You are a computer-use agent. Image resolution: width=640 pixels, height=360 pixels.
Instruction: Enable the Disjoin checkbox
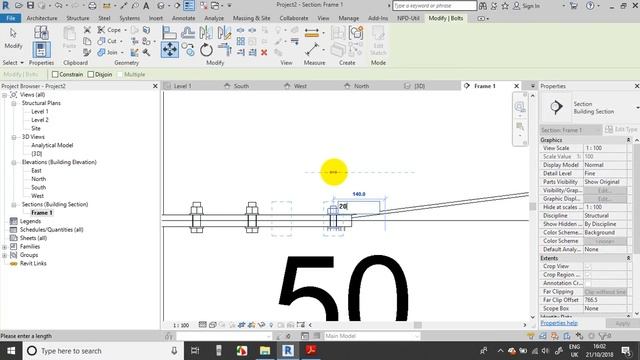[x=91, y=74]
